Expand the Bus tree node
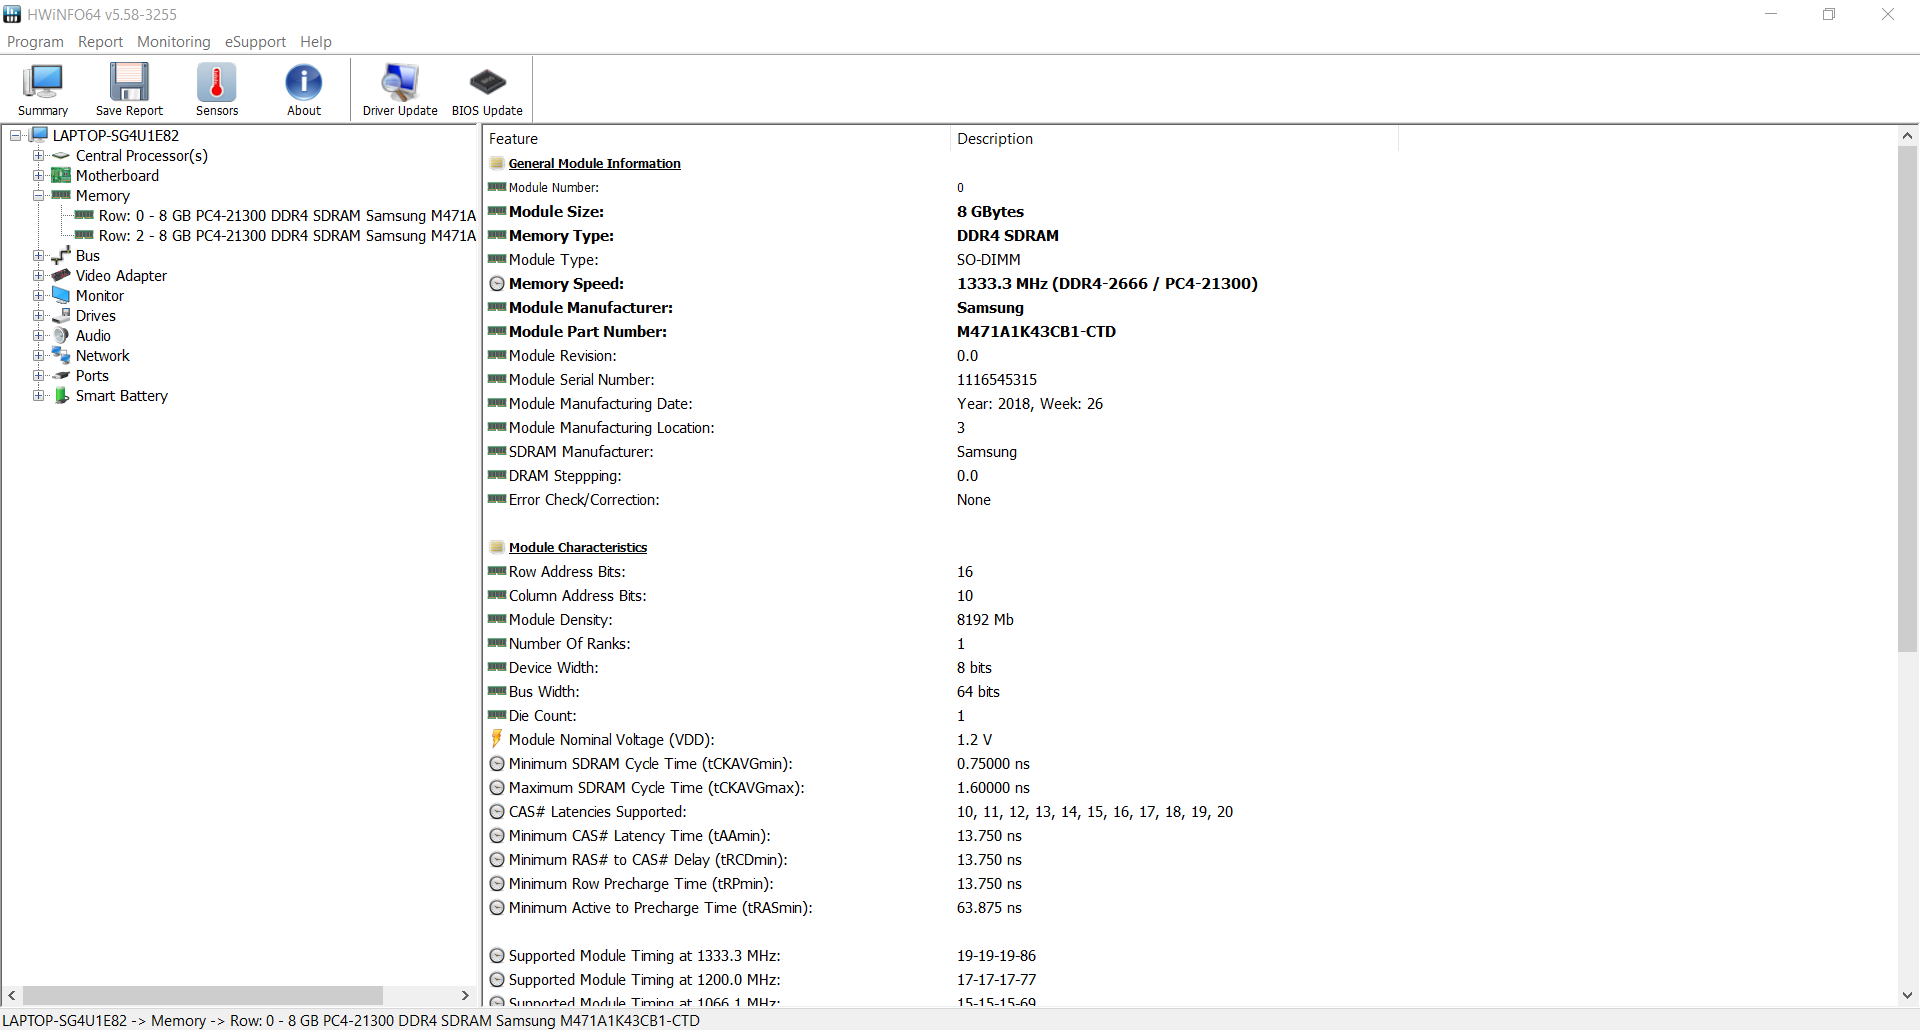 pyautogui.click(x=38, y=255)
